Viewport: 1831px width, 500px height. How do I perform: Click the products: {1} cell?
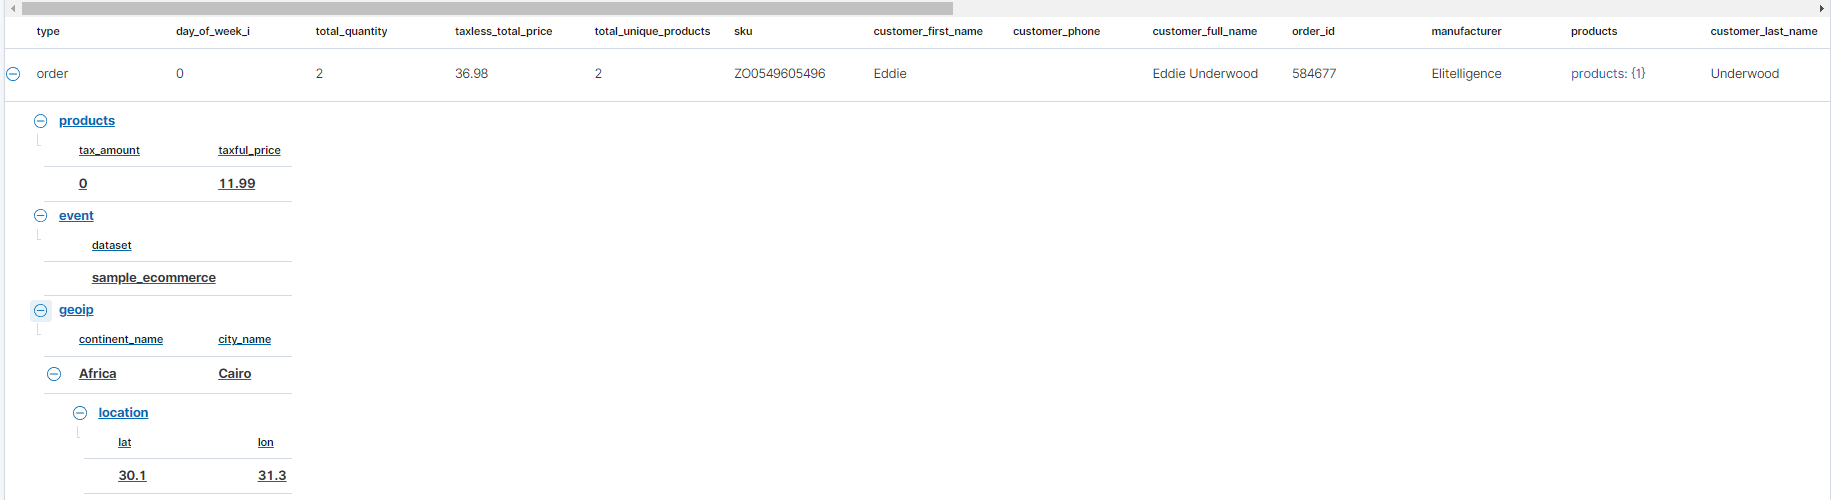[x=1608, y=74]
